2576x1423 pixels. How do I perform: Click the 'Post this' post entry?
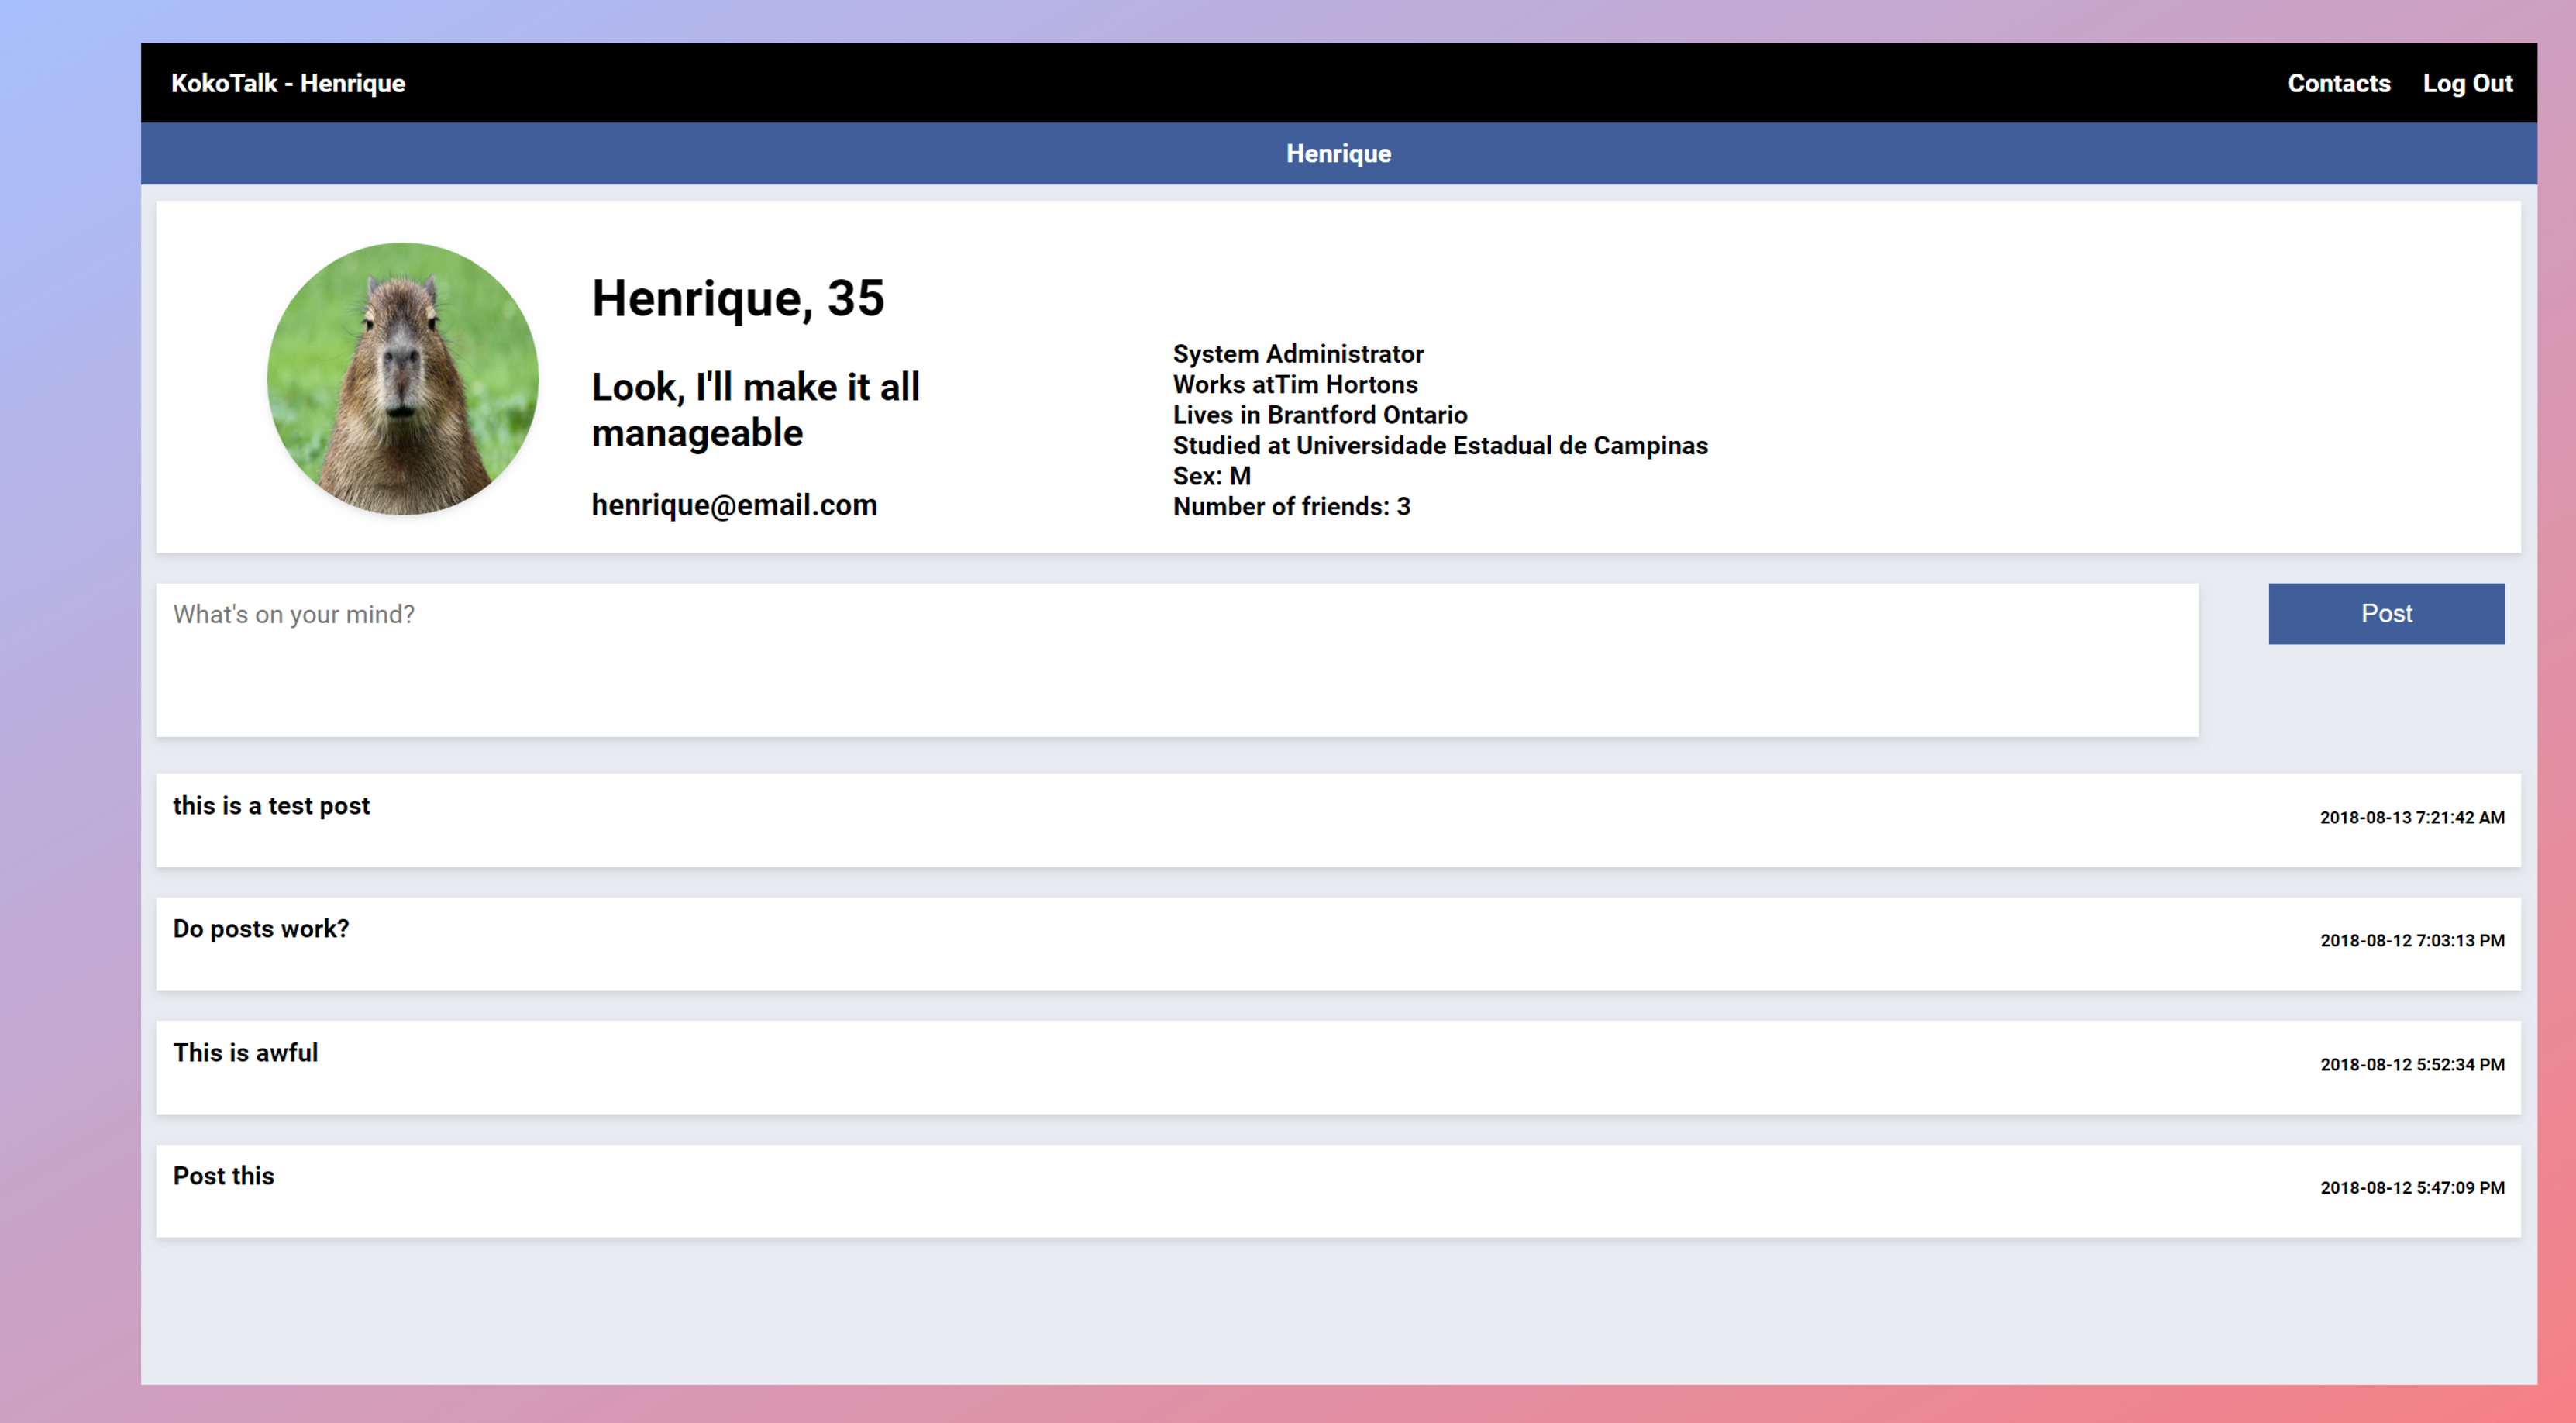pyautogui.click(x=223, y=1176)
